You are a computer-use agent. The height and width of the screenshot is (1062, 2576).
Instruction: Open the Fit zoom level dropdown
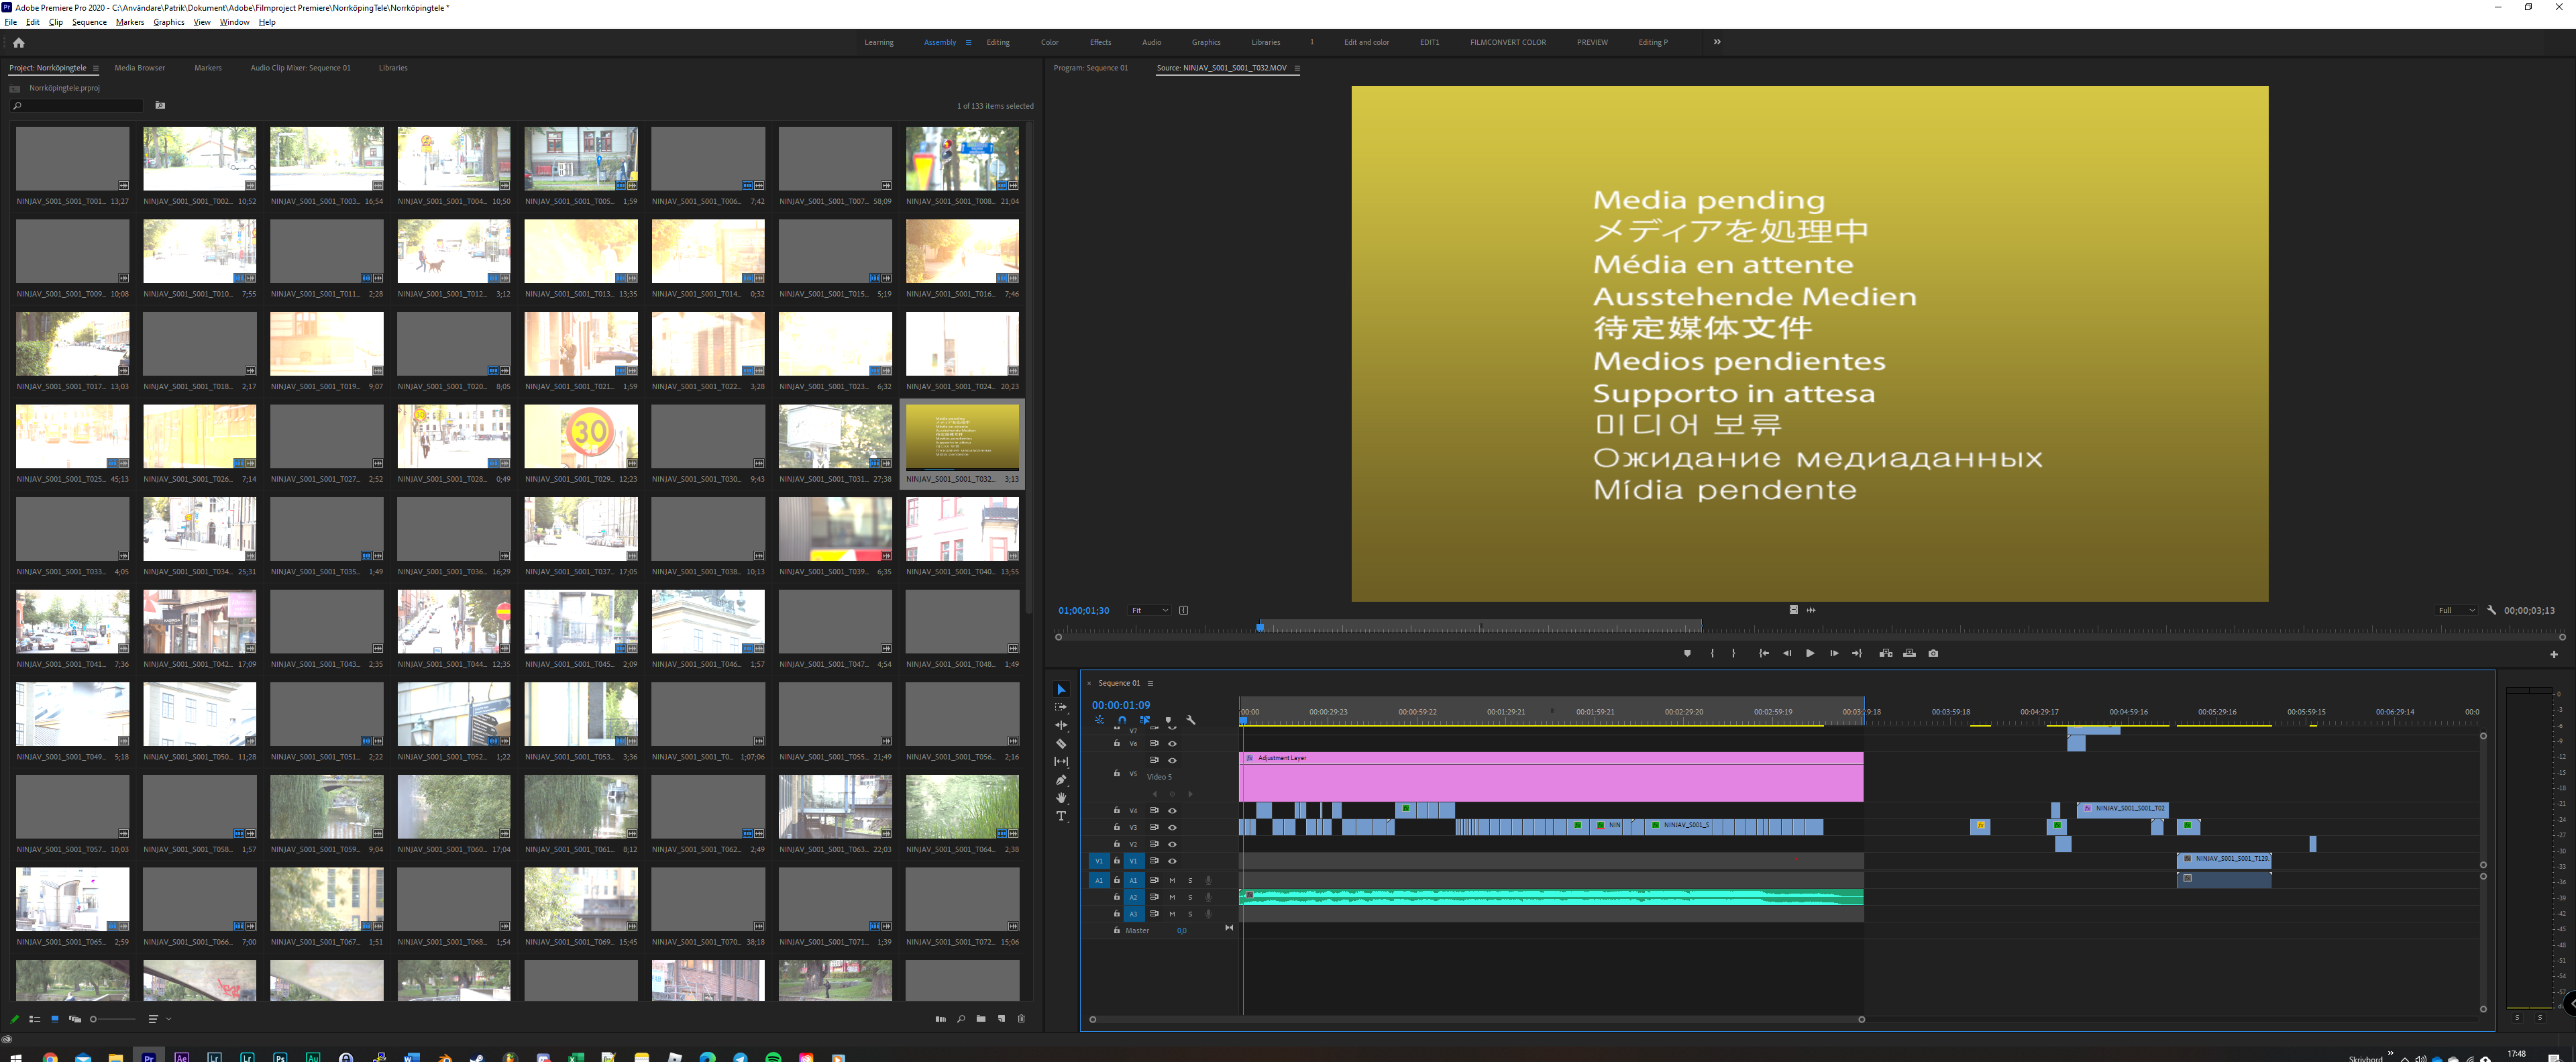click(1149, 610)
